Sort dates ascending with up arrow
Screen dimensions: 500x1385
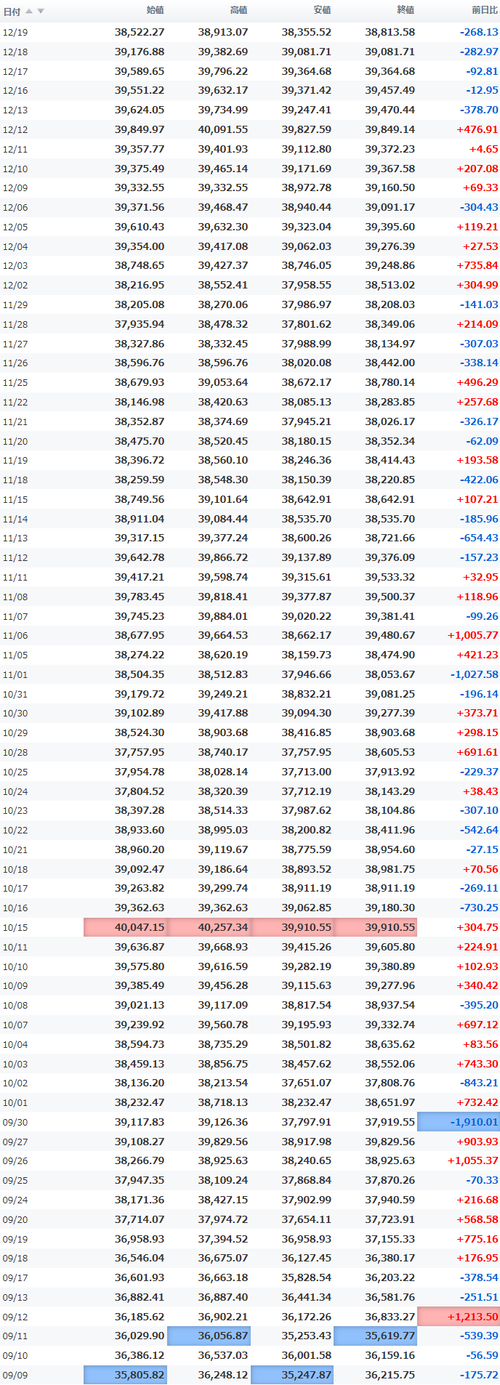click(x=29, y=11)
